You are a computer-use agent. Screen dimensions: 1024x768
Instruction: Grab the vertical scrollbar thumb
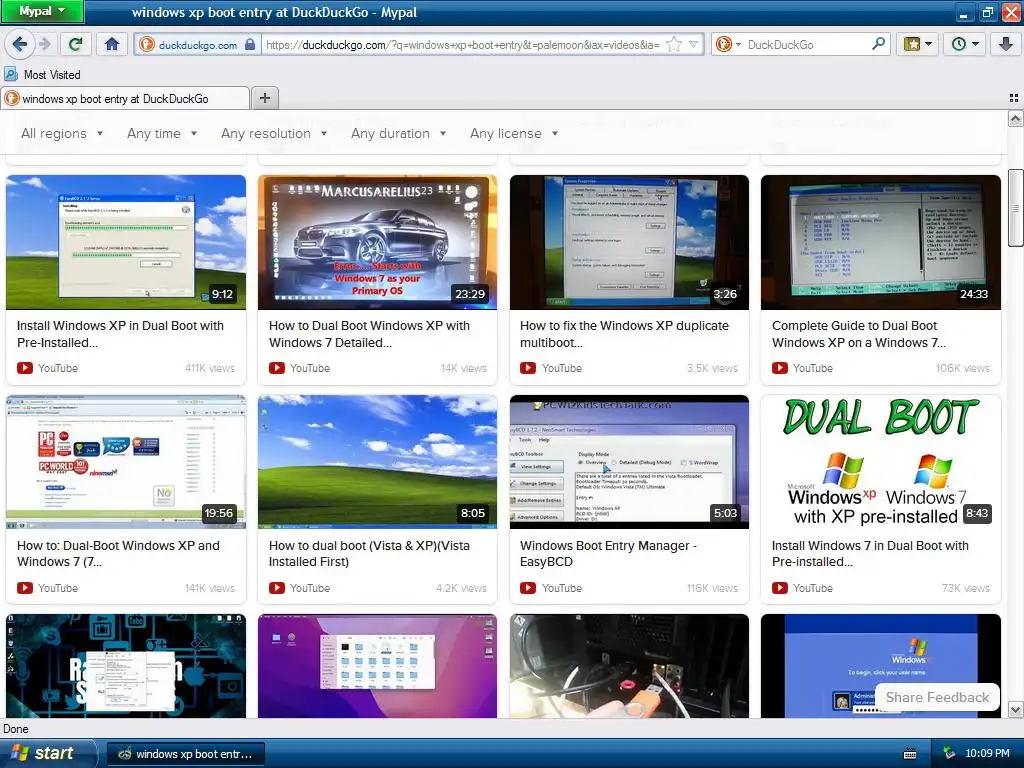(1016, 208)
